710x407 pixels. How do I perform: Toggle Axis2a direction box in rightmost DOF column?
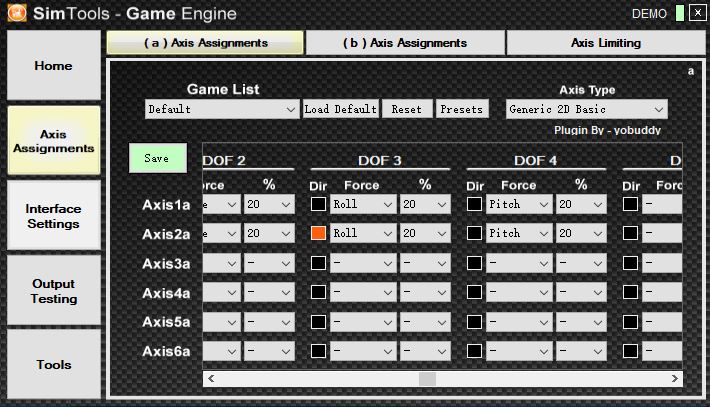click(630, 233)
